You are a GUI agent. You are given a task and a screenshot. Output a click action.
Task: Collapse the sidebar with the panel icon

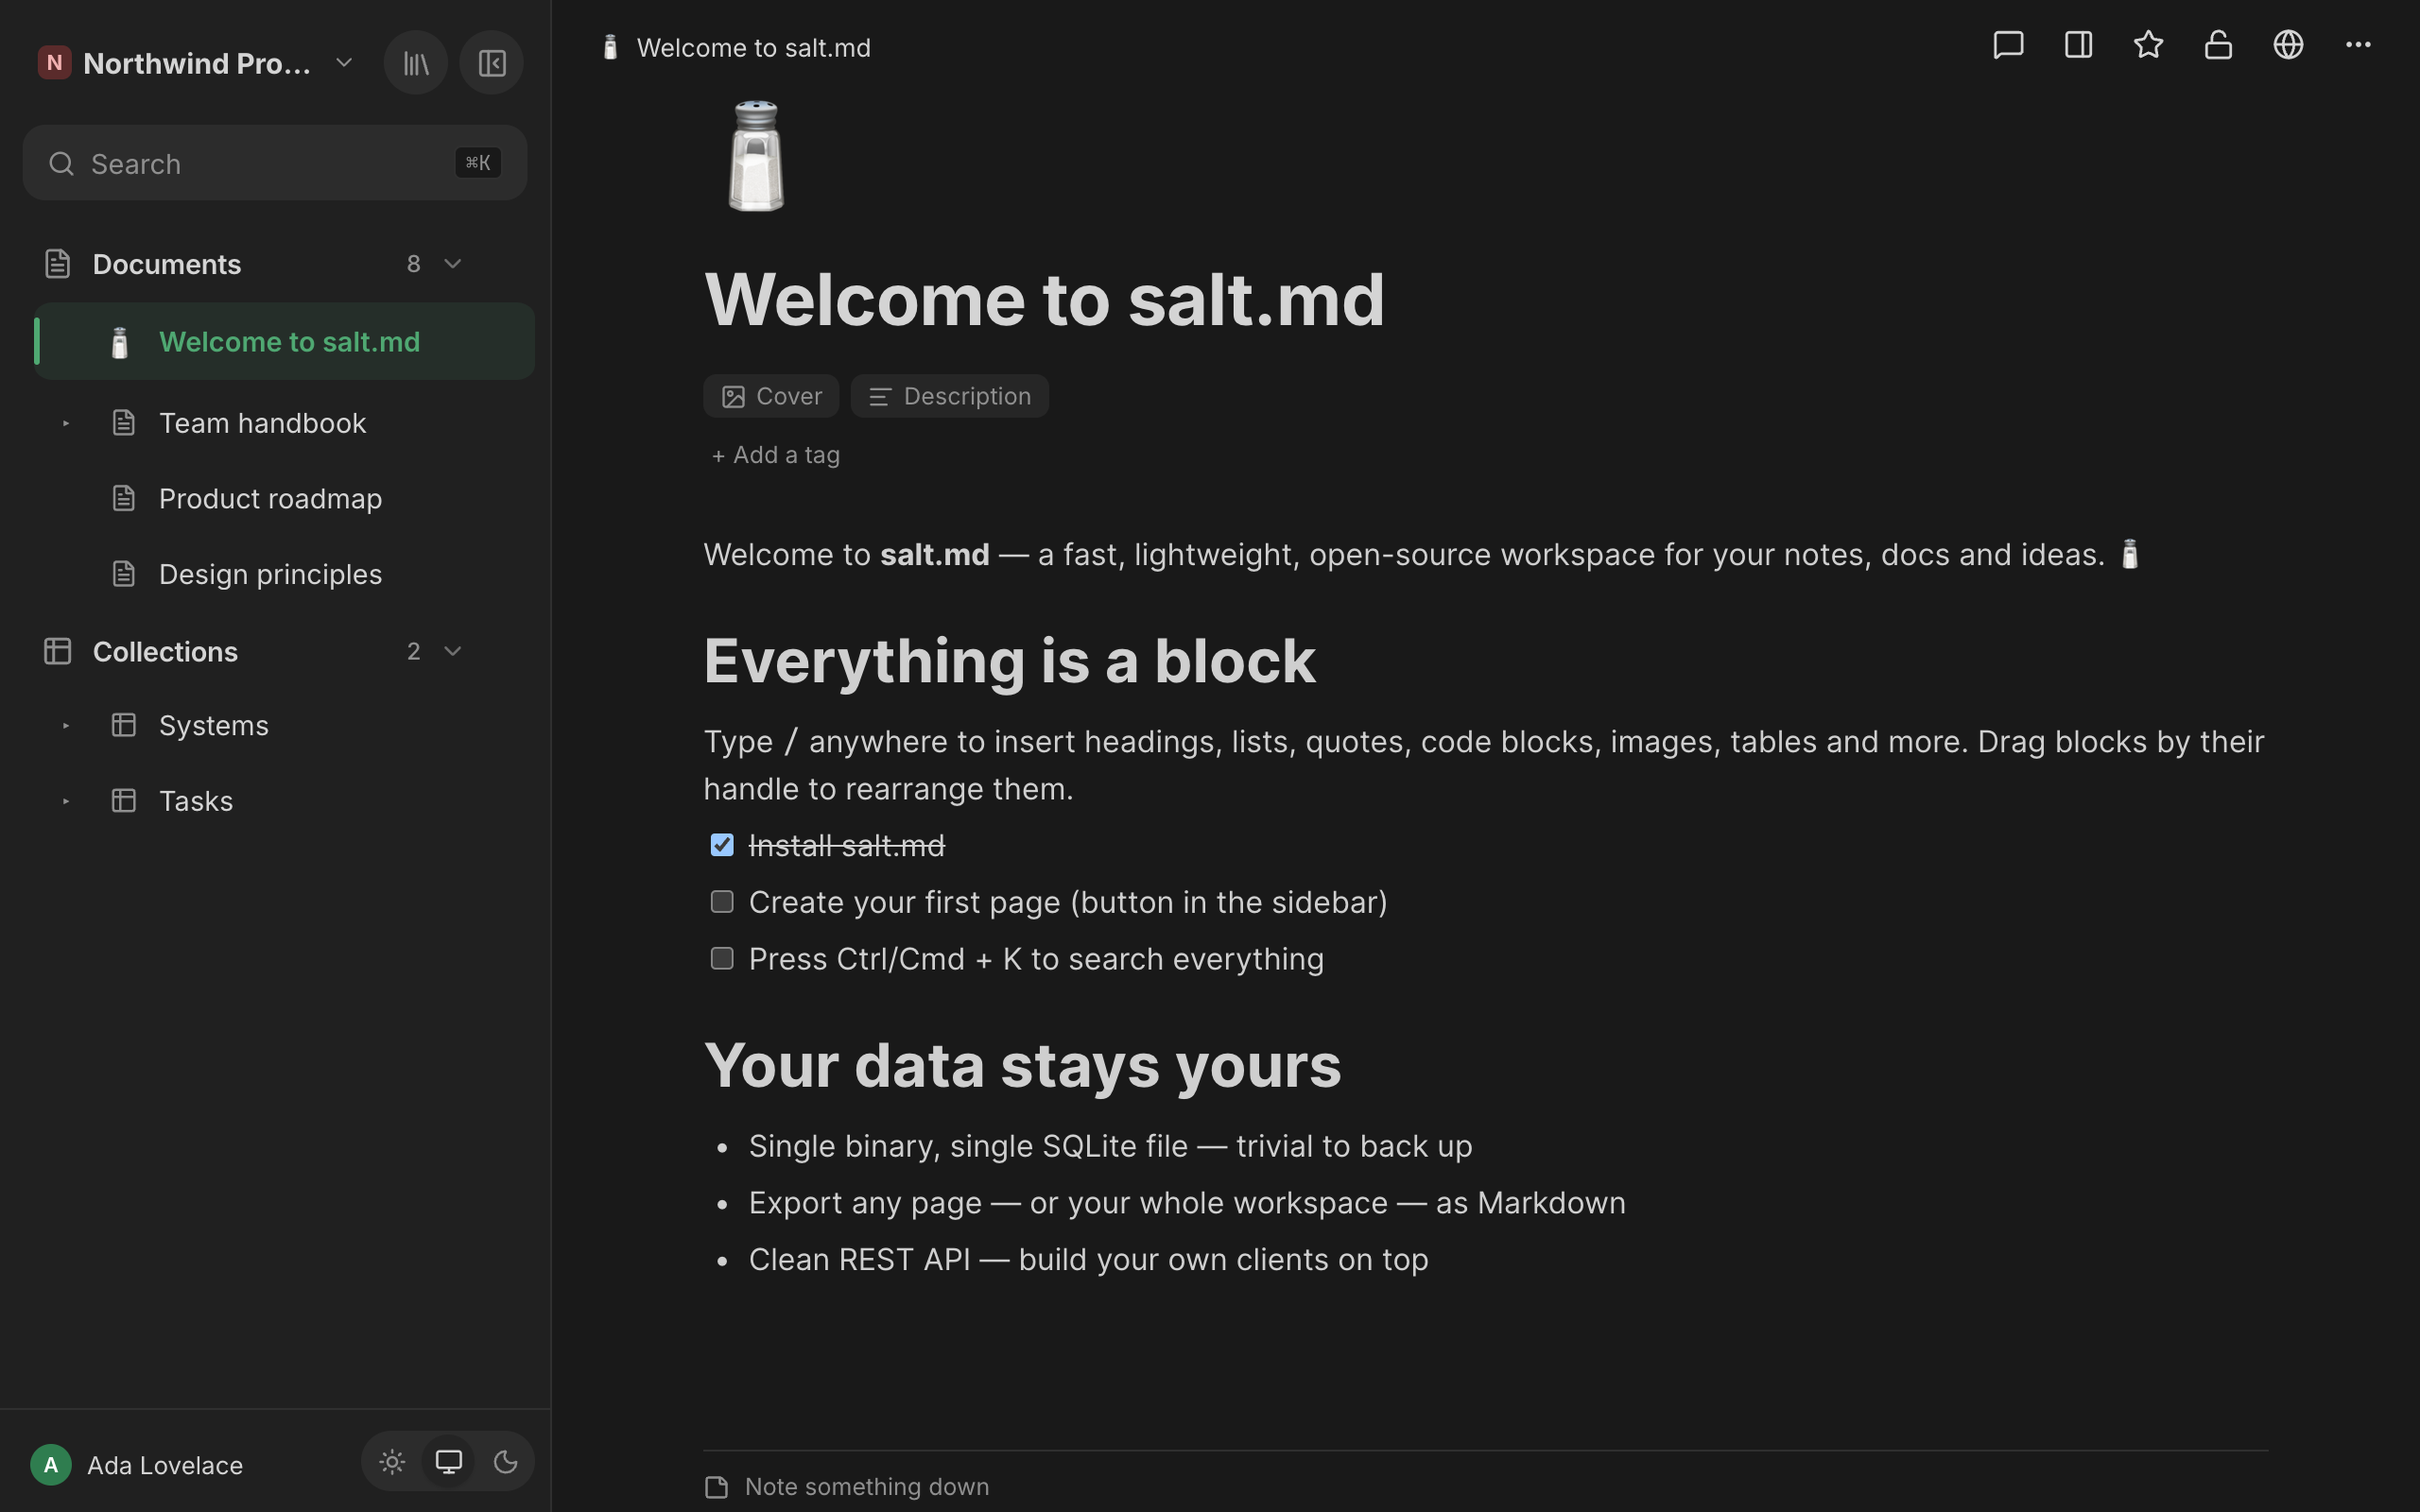(x=492, y=63)
